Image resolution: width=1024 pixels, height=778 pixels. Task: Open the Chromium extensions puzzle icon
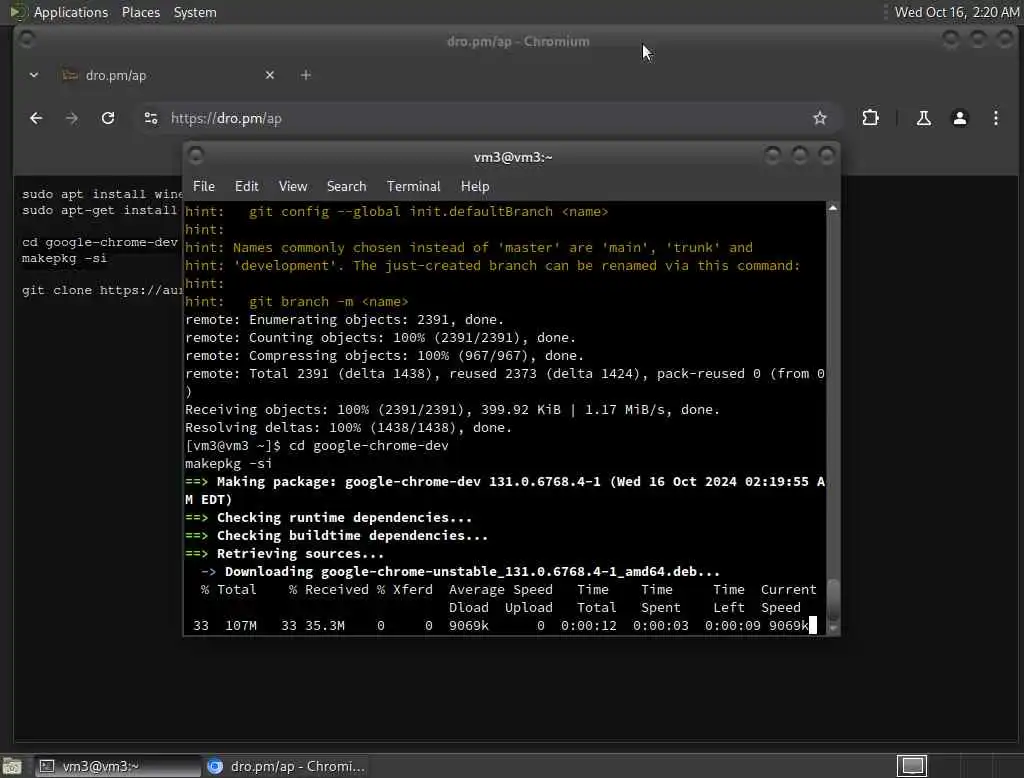(x=870, y=118)
